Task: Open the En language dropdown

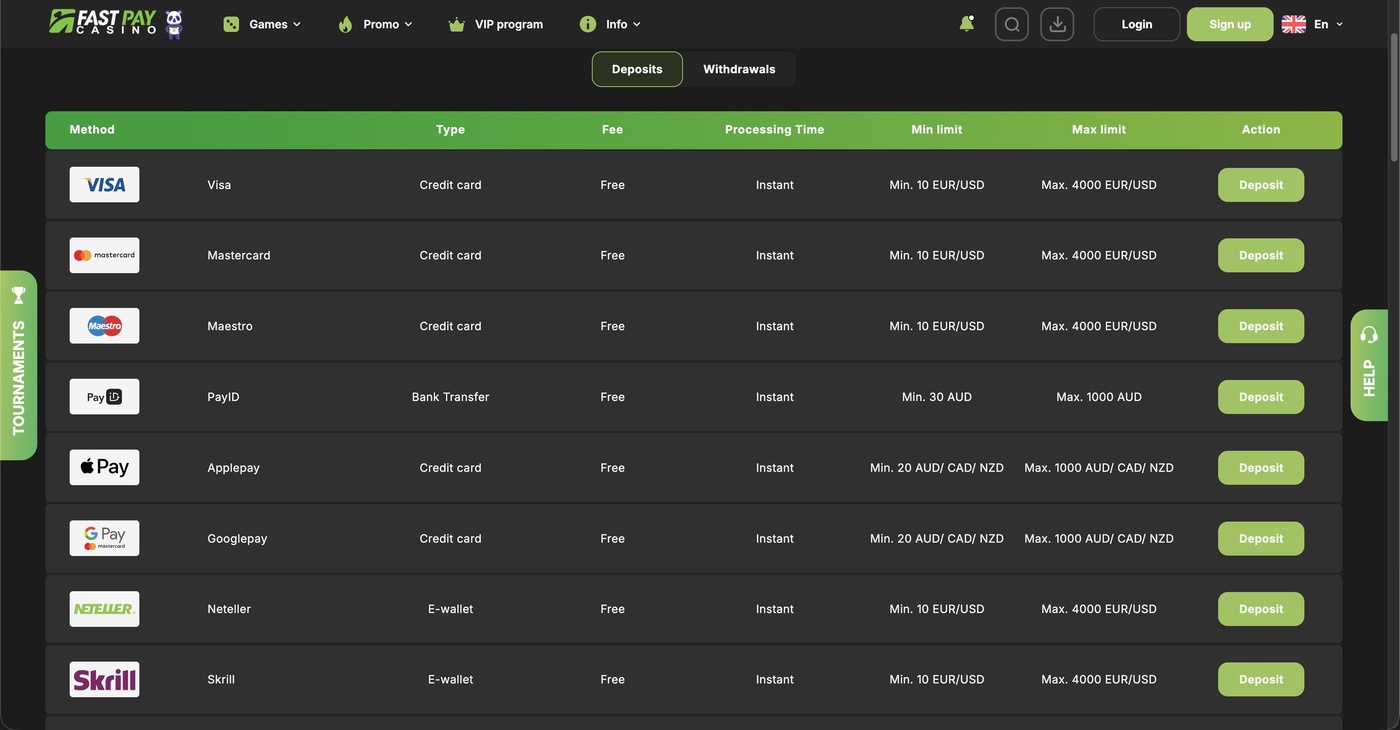Action: (x=1328, y=24)
